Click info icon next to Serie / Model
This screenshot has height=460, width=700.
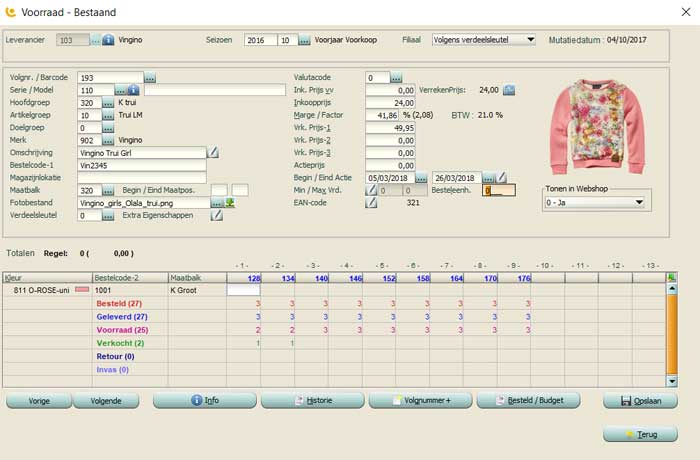point(133,90)
